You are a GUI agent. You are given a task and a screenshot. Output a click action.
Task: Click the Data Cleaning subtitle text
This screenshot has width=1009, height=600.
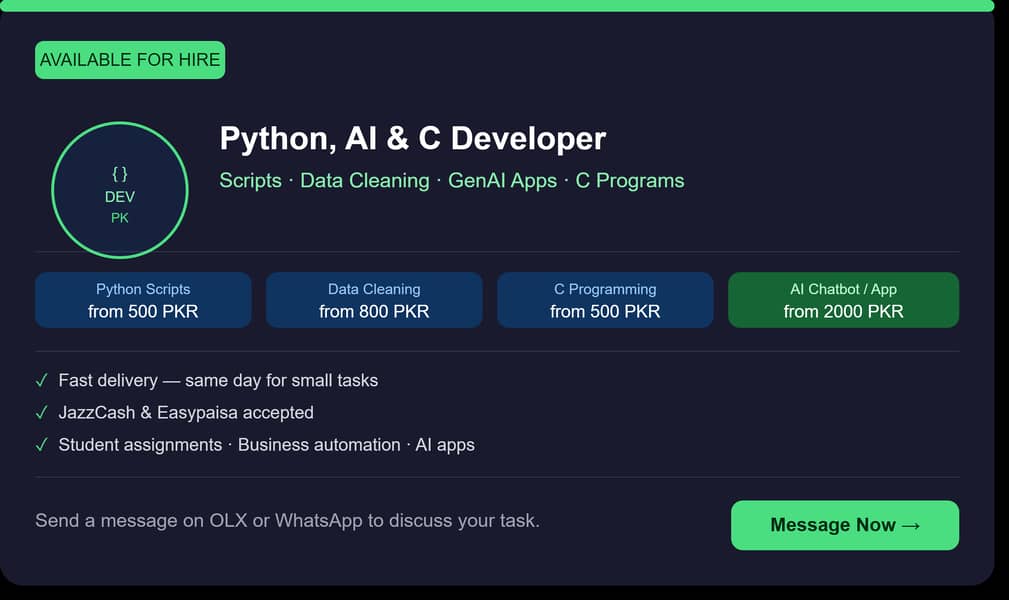tap(365, 180)
